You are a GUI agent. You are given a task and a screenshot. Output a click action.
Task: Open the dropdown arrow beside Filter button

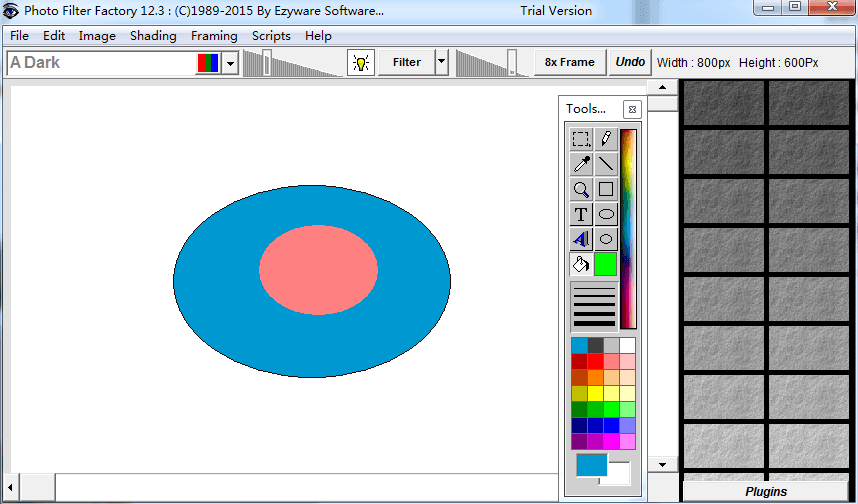tap(442, 62)
